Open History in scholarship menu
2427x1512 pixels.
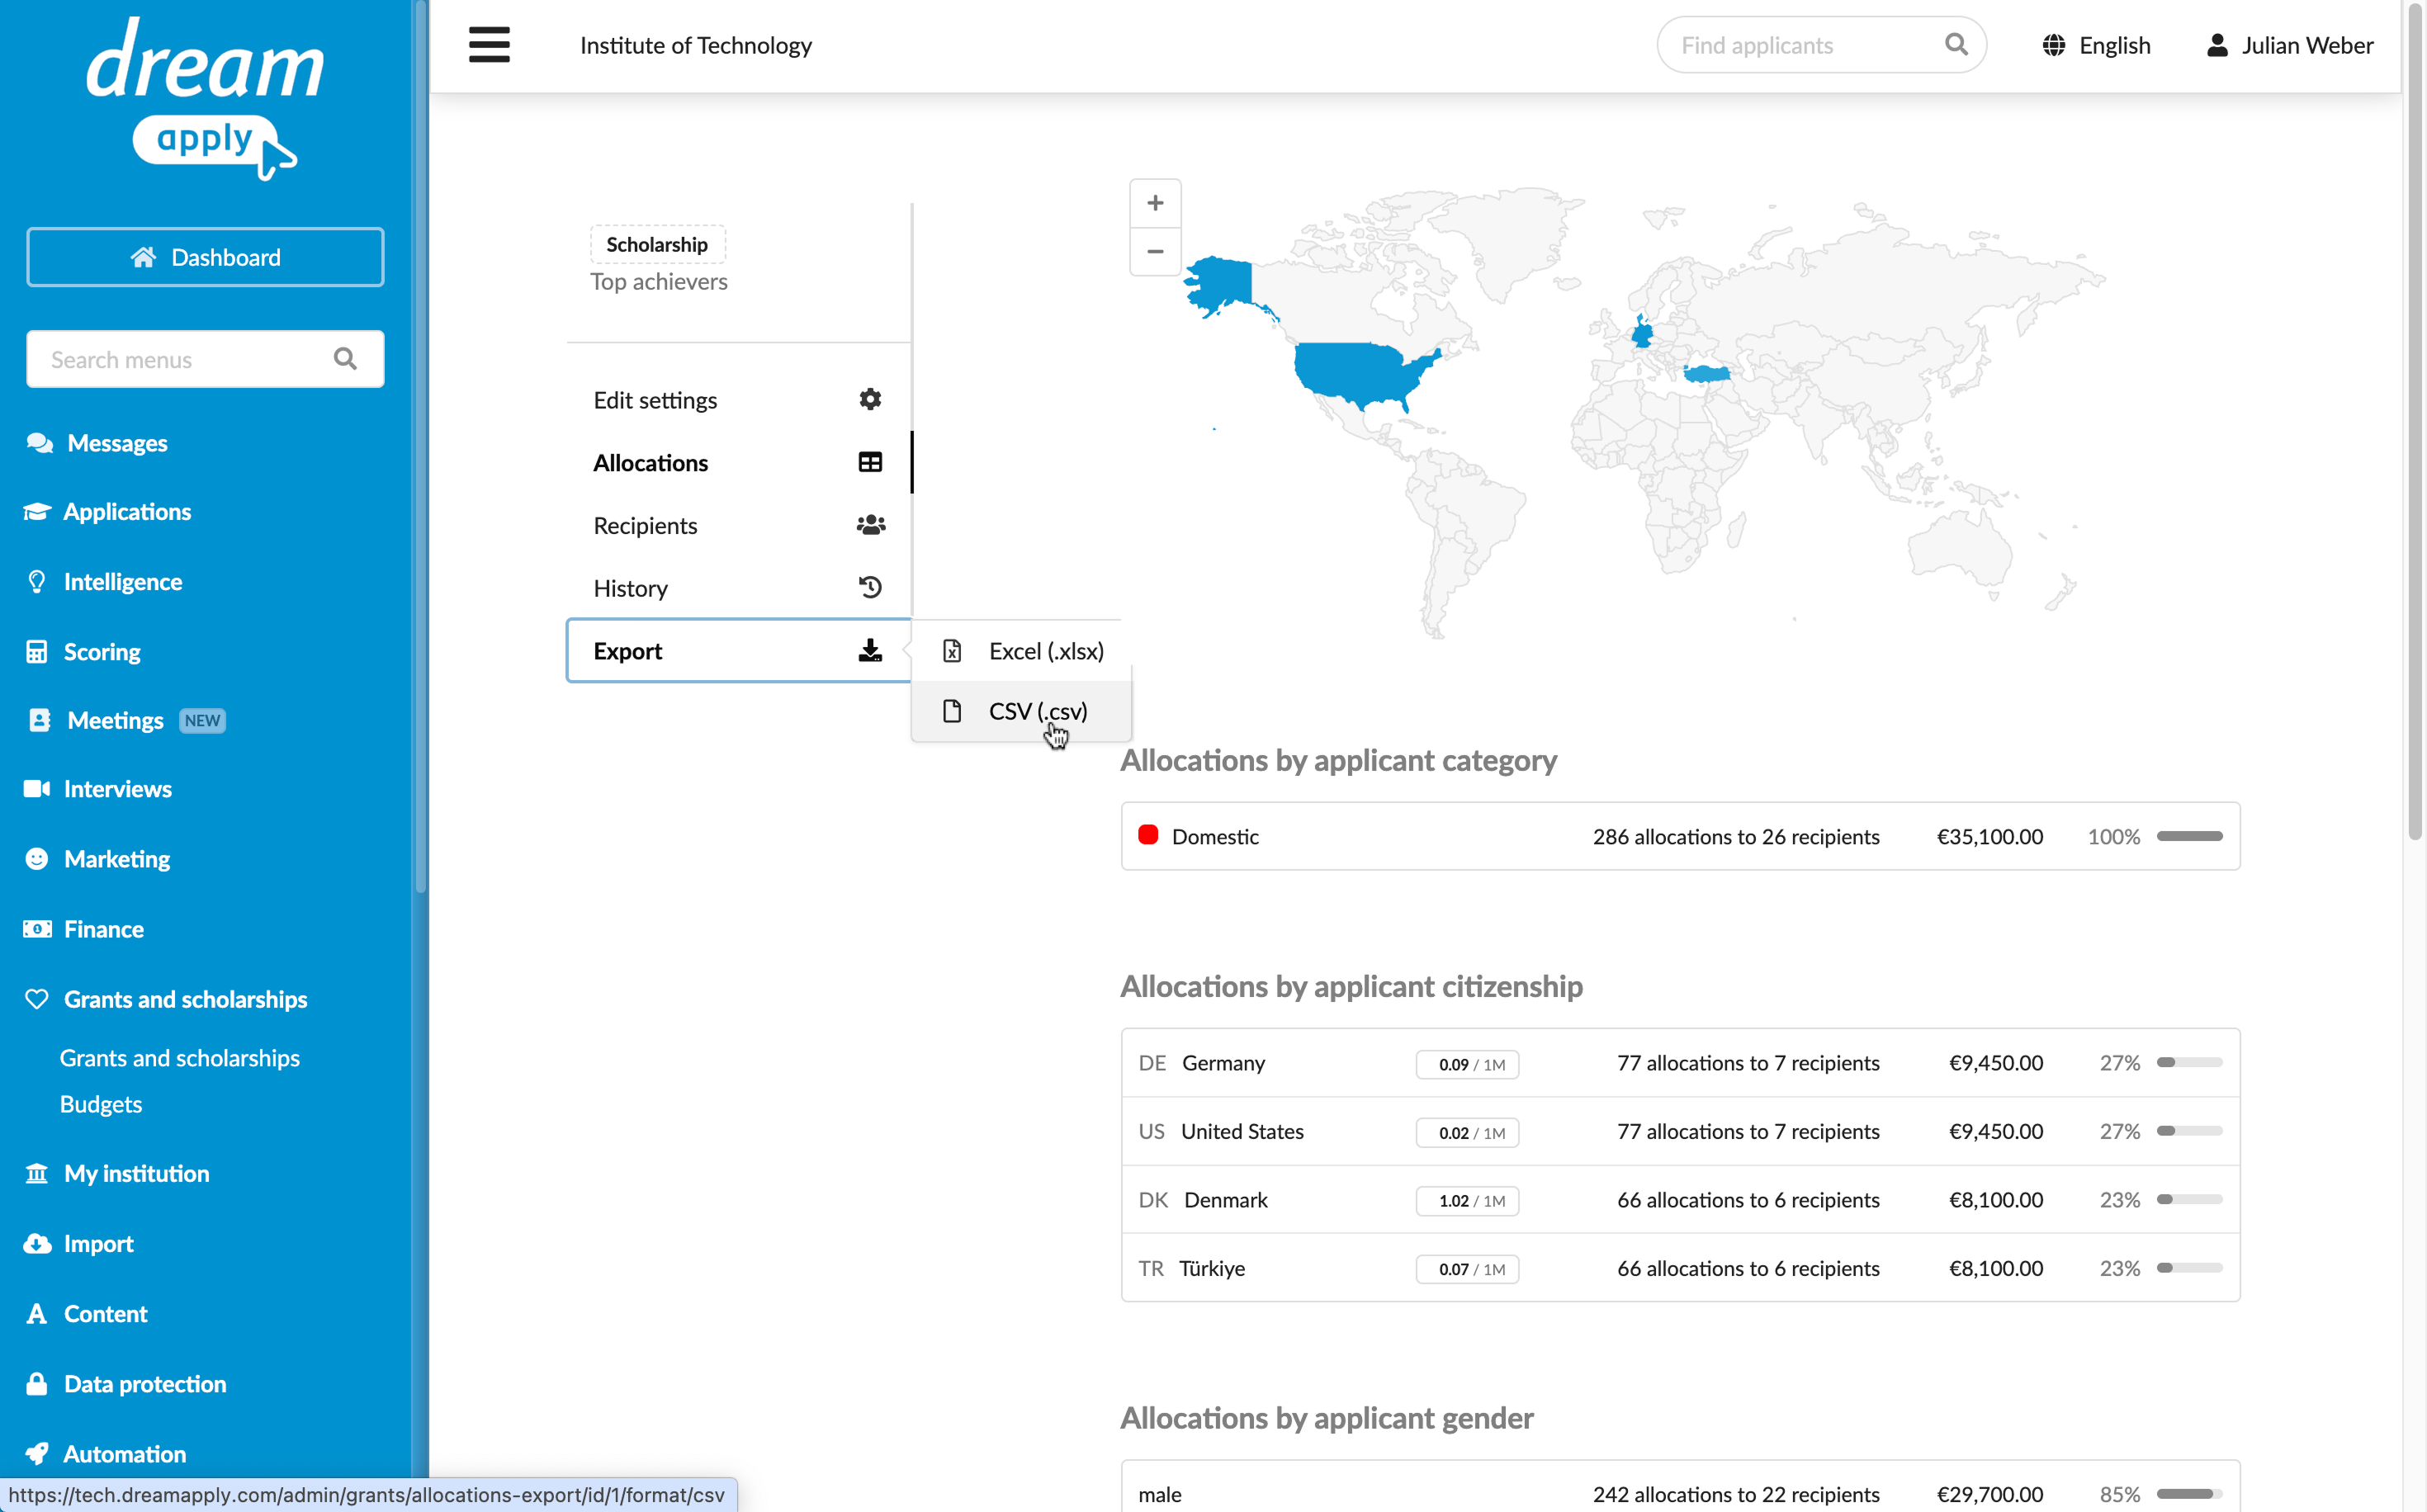tap(738, 588)
